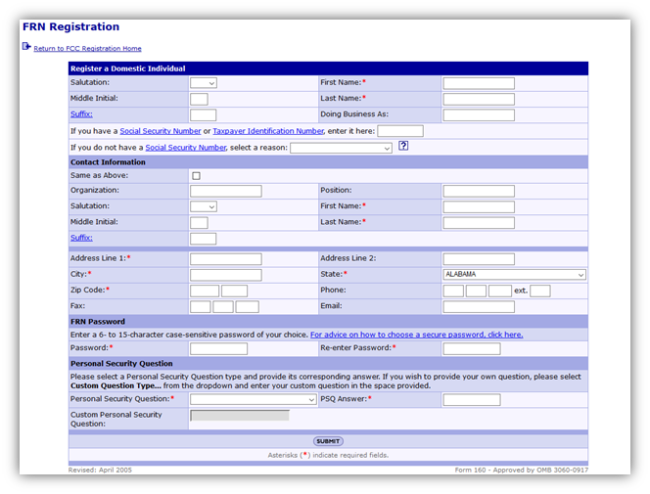
Task: Open the Personal Security Question dropdown
Action: [253, 400]
